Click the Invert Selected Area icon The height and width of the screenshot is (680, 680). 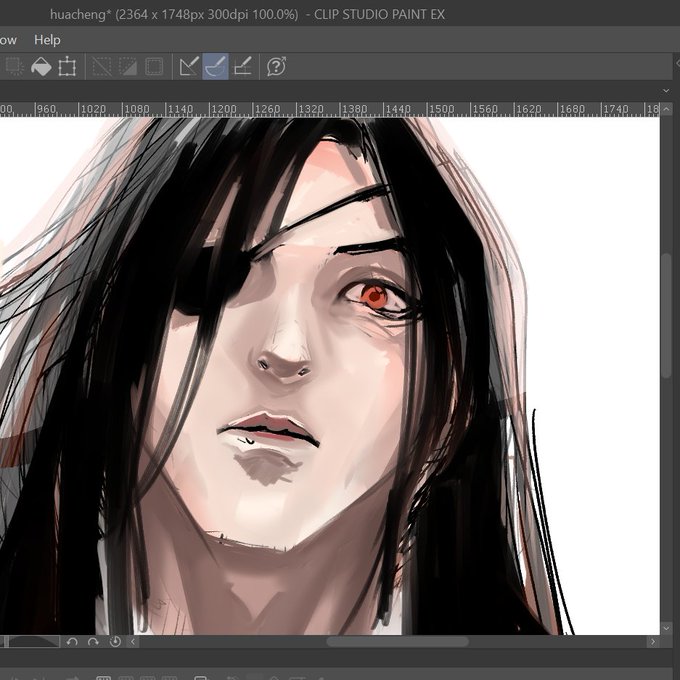click(x=128, y=67)
